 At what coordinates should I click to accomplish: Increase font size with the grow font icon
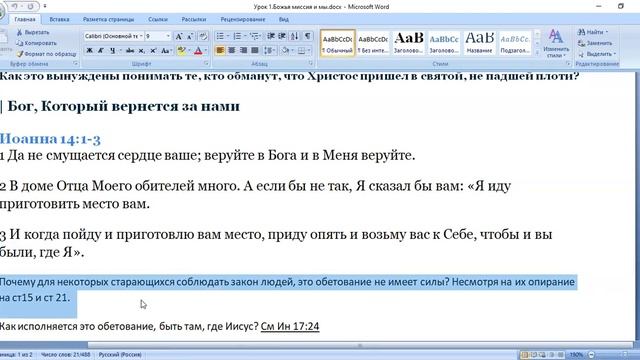(179, 36)
